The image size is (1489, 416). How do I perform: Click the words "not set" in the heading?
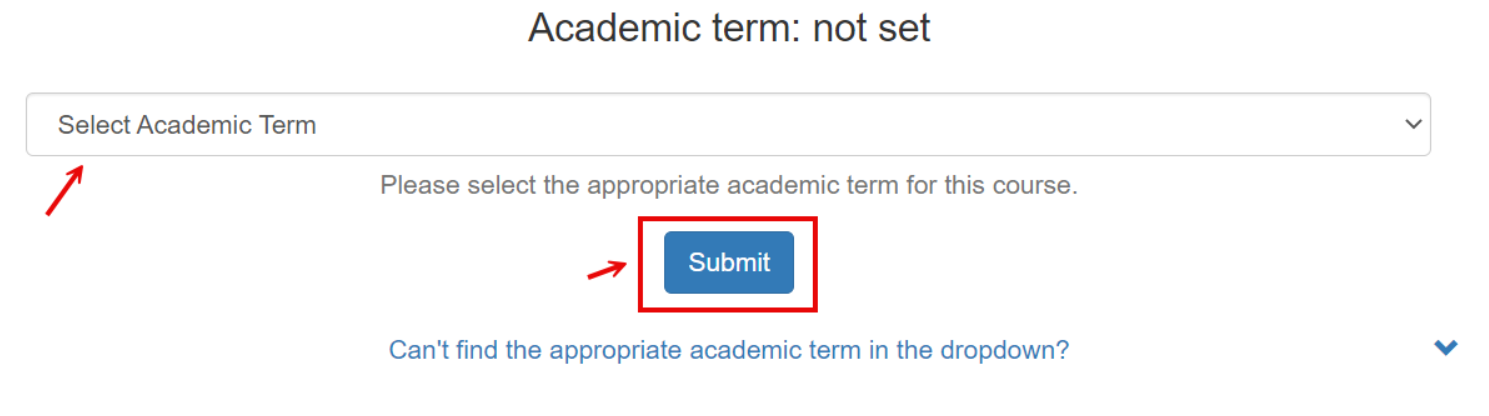pos(871,28)
